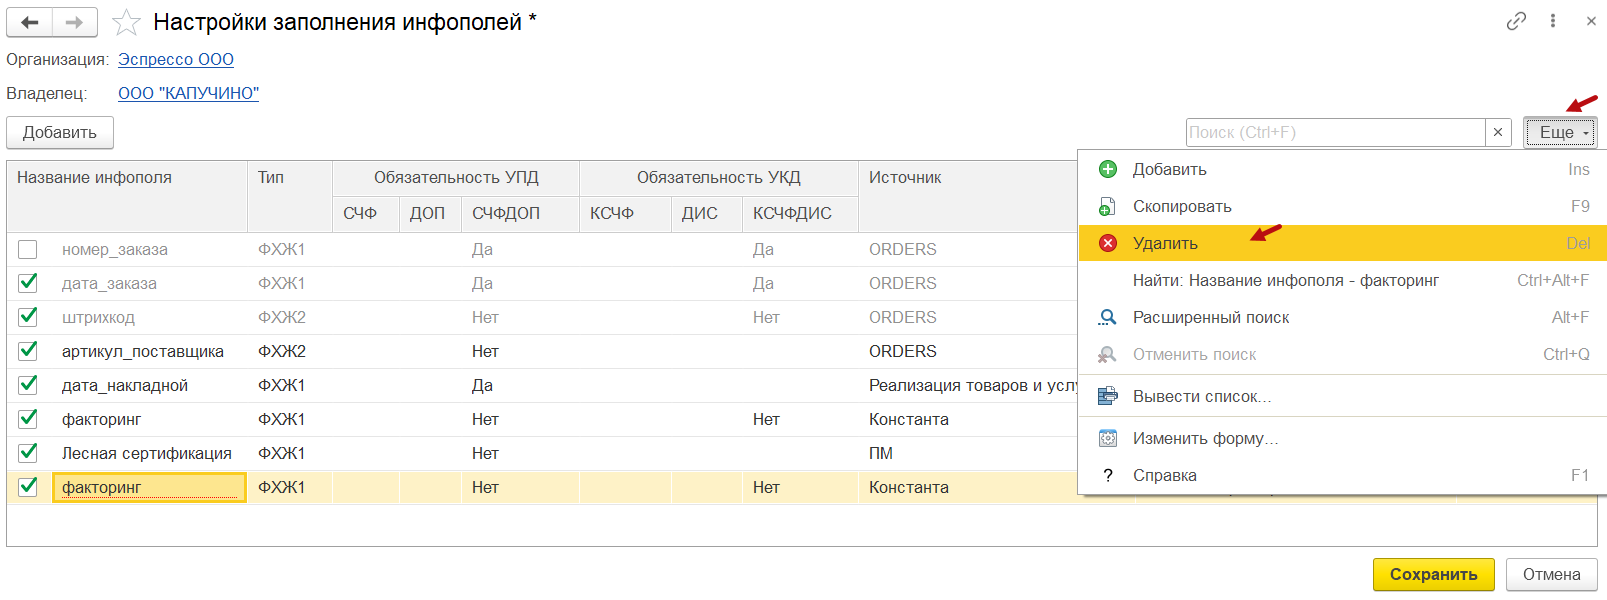Choose Скопировать in the menu

coord(1342,206)
